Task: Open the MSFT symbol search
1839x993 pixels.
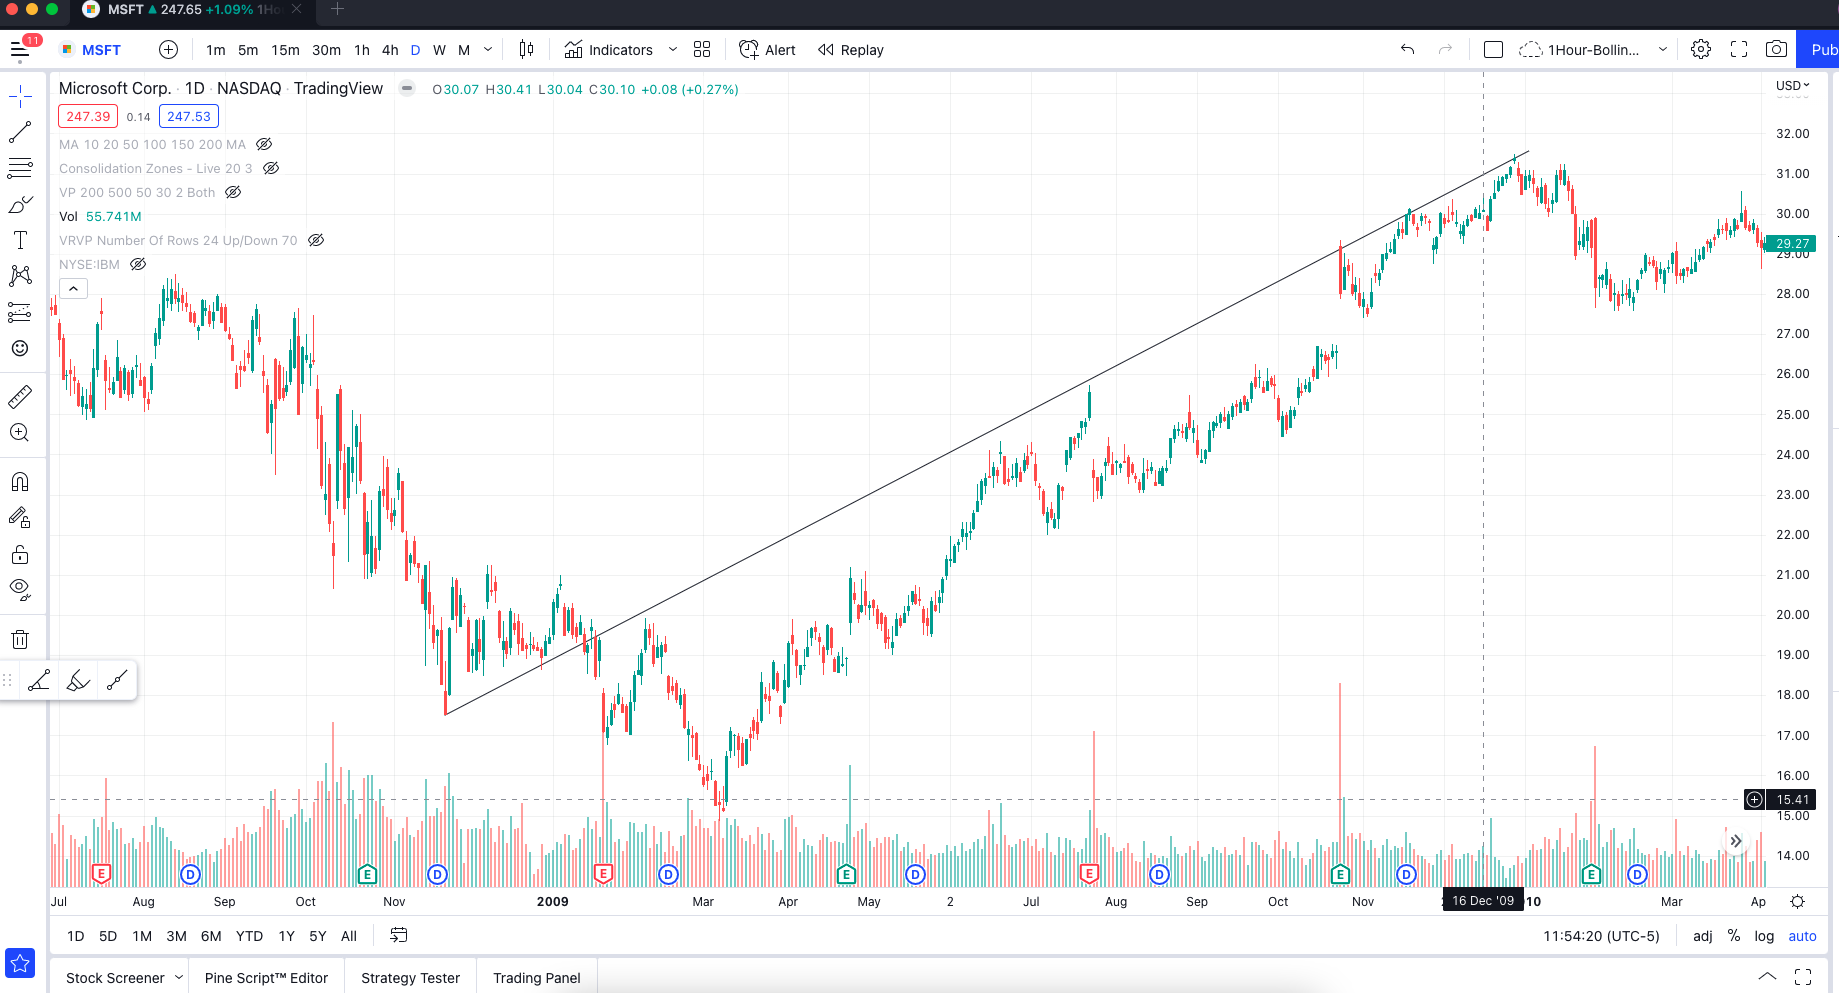Action: [x=91, y=50]
